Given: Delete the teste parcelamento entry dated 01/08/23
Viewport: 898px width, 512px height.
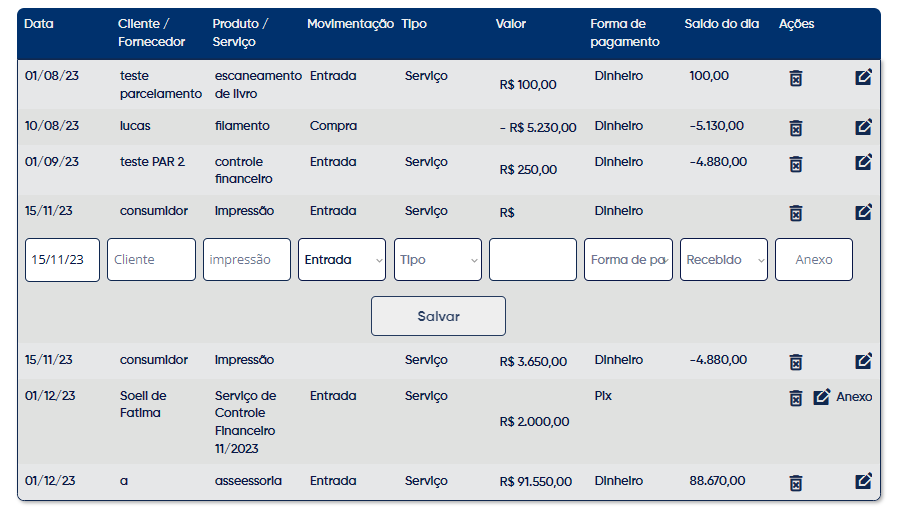Looking at the screenshot, I should click(x=795, y=78).
